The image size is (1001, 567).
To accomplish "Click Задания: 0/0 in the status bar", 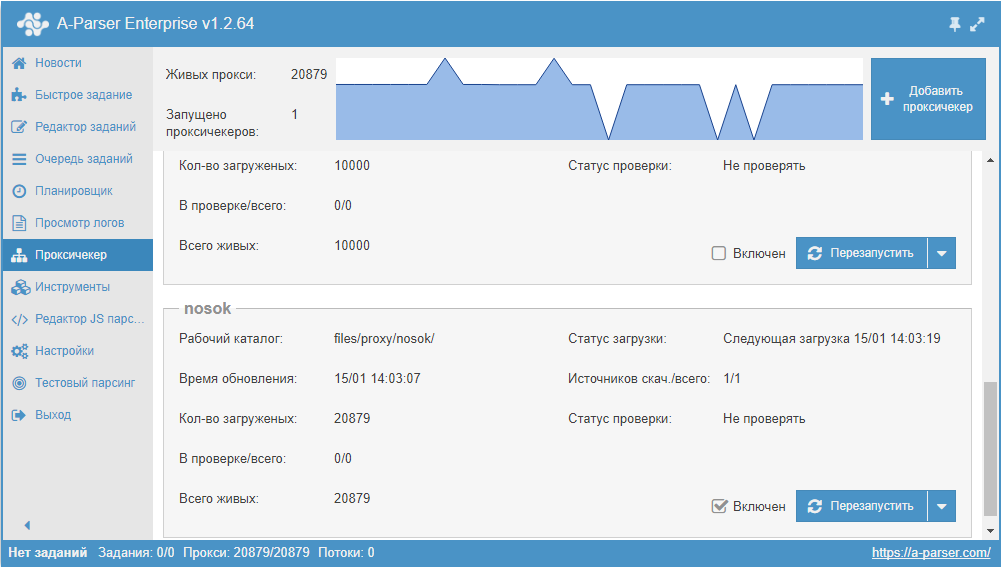I will (136, 552).
